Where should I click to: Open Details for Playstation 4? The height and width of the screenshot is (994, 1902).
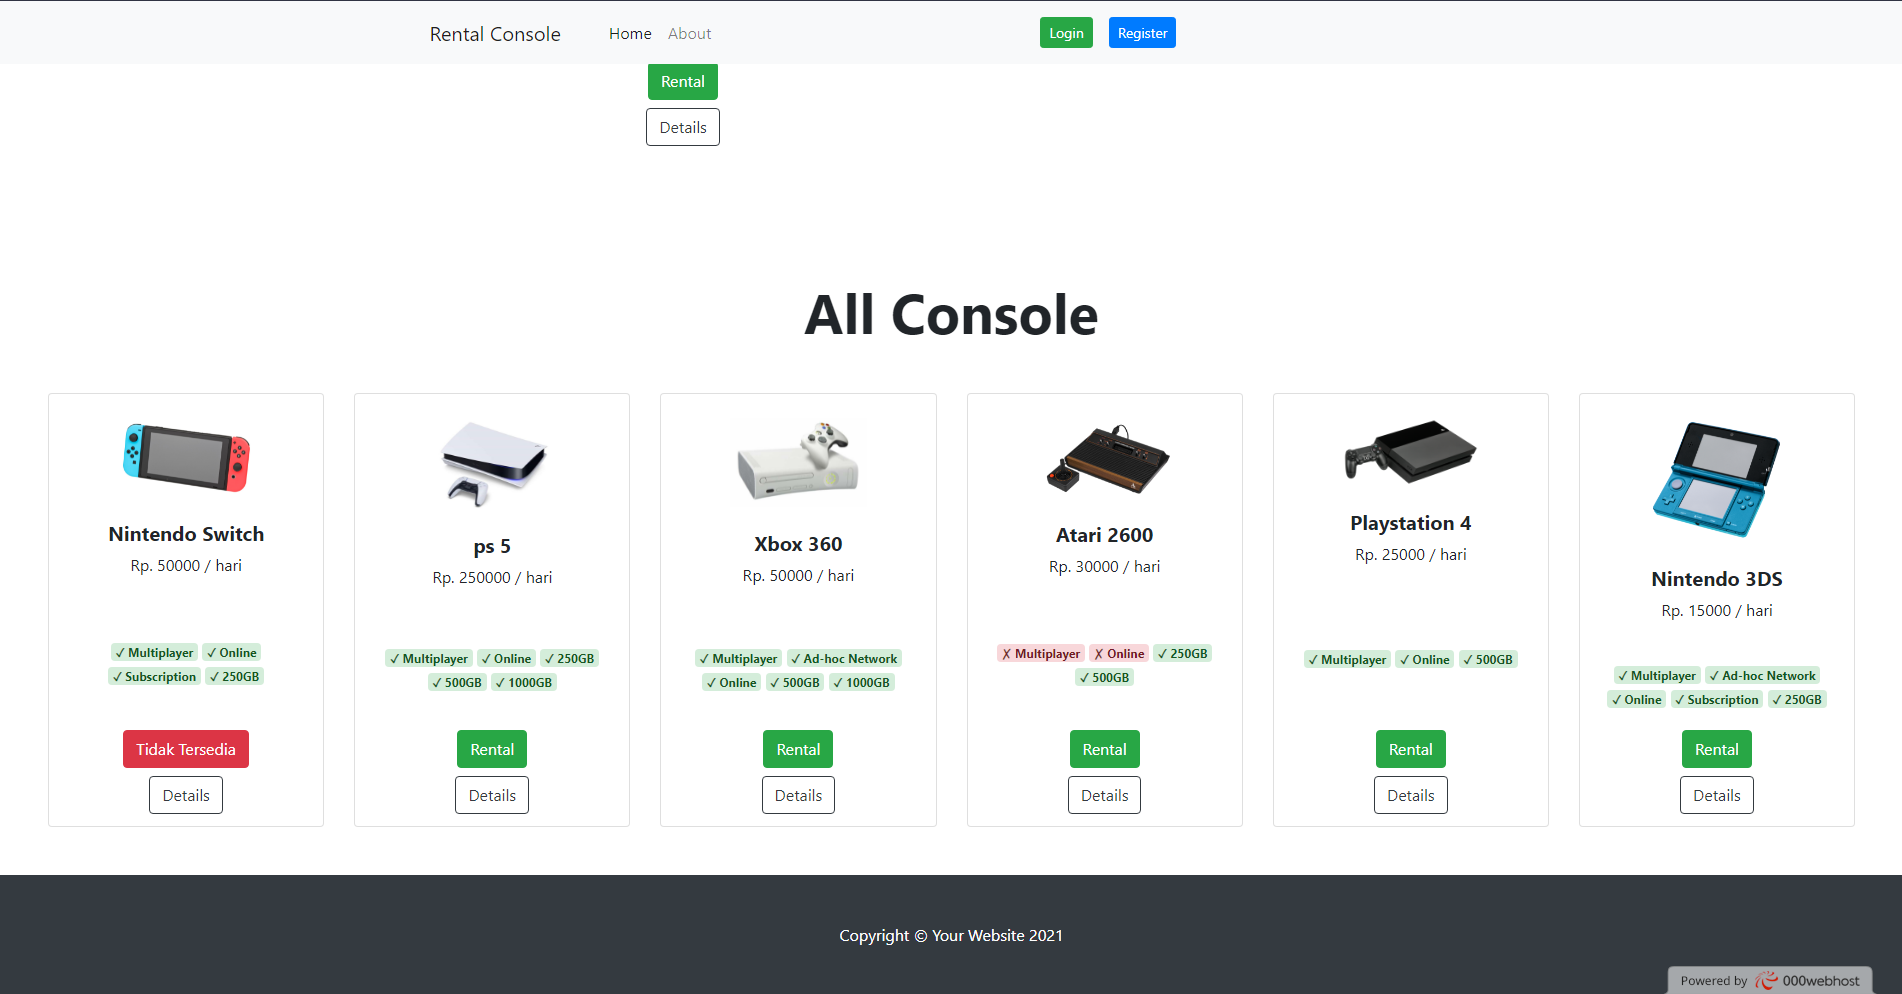point(1410,795)
